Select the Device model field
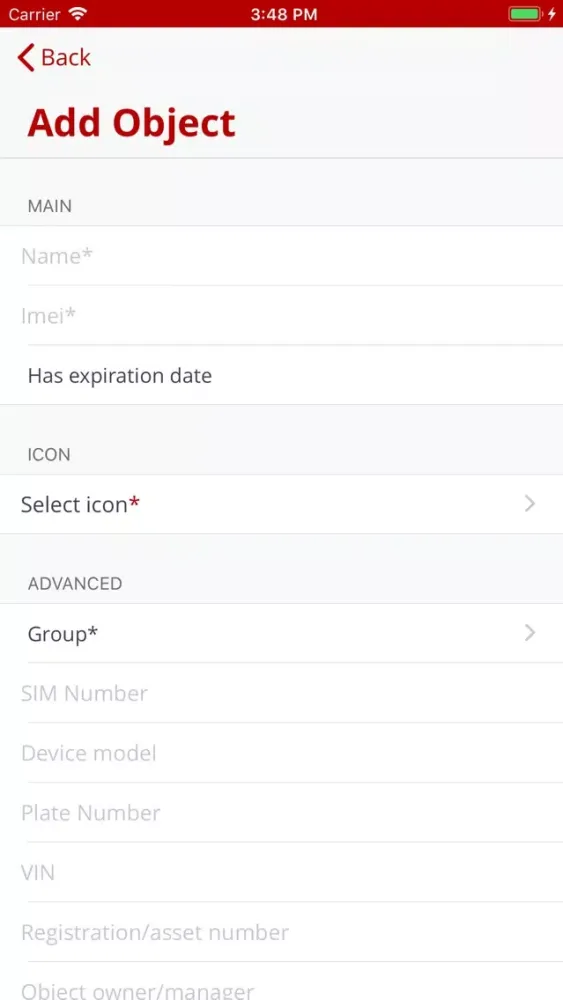This screenshot has width=563, height=1000. (281, 753)
